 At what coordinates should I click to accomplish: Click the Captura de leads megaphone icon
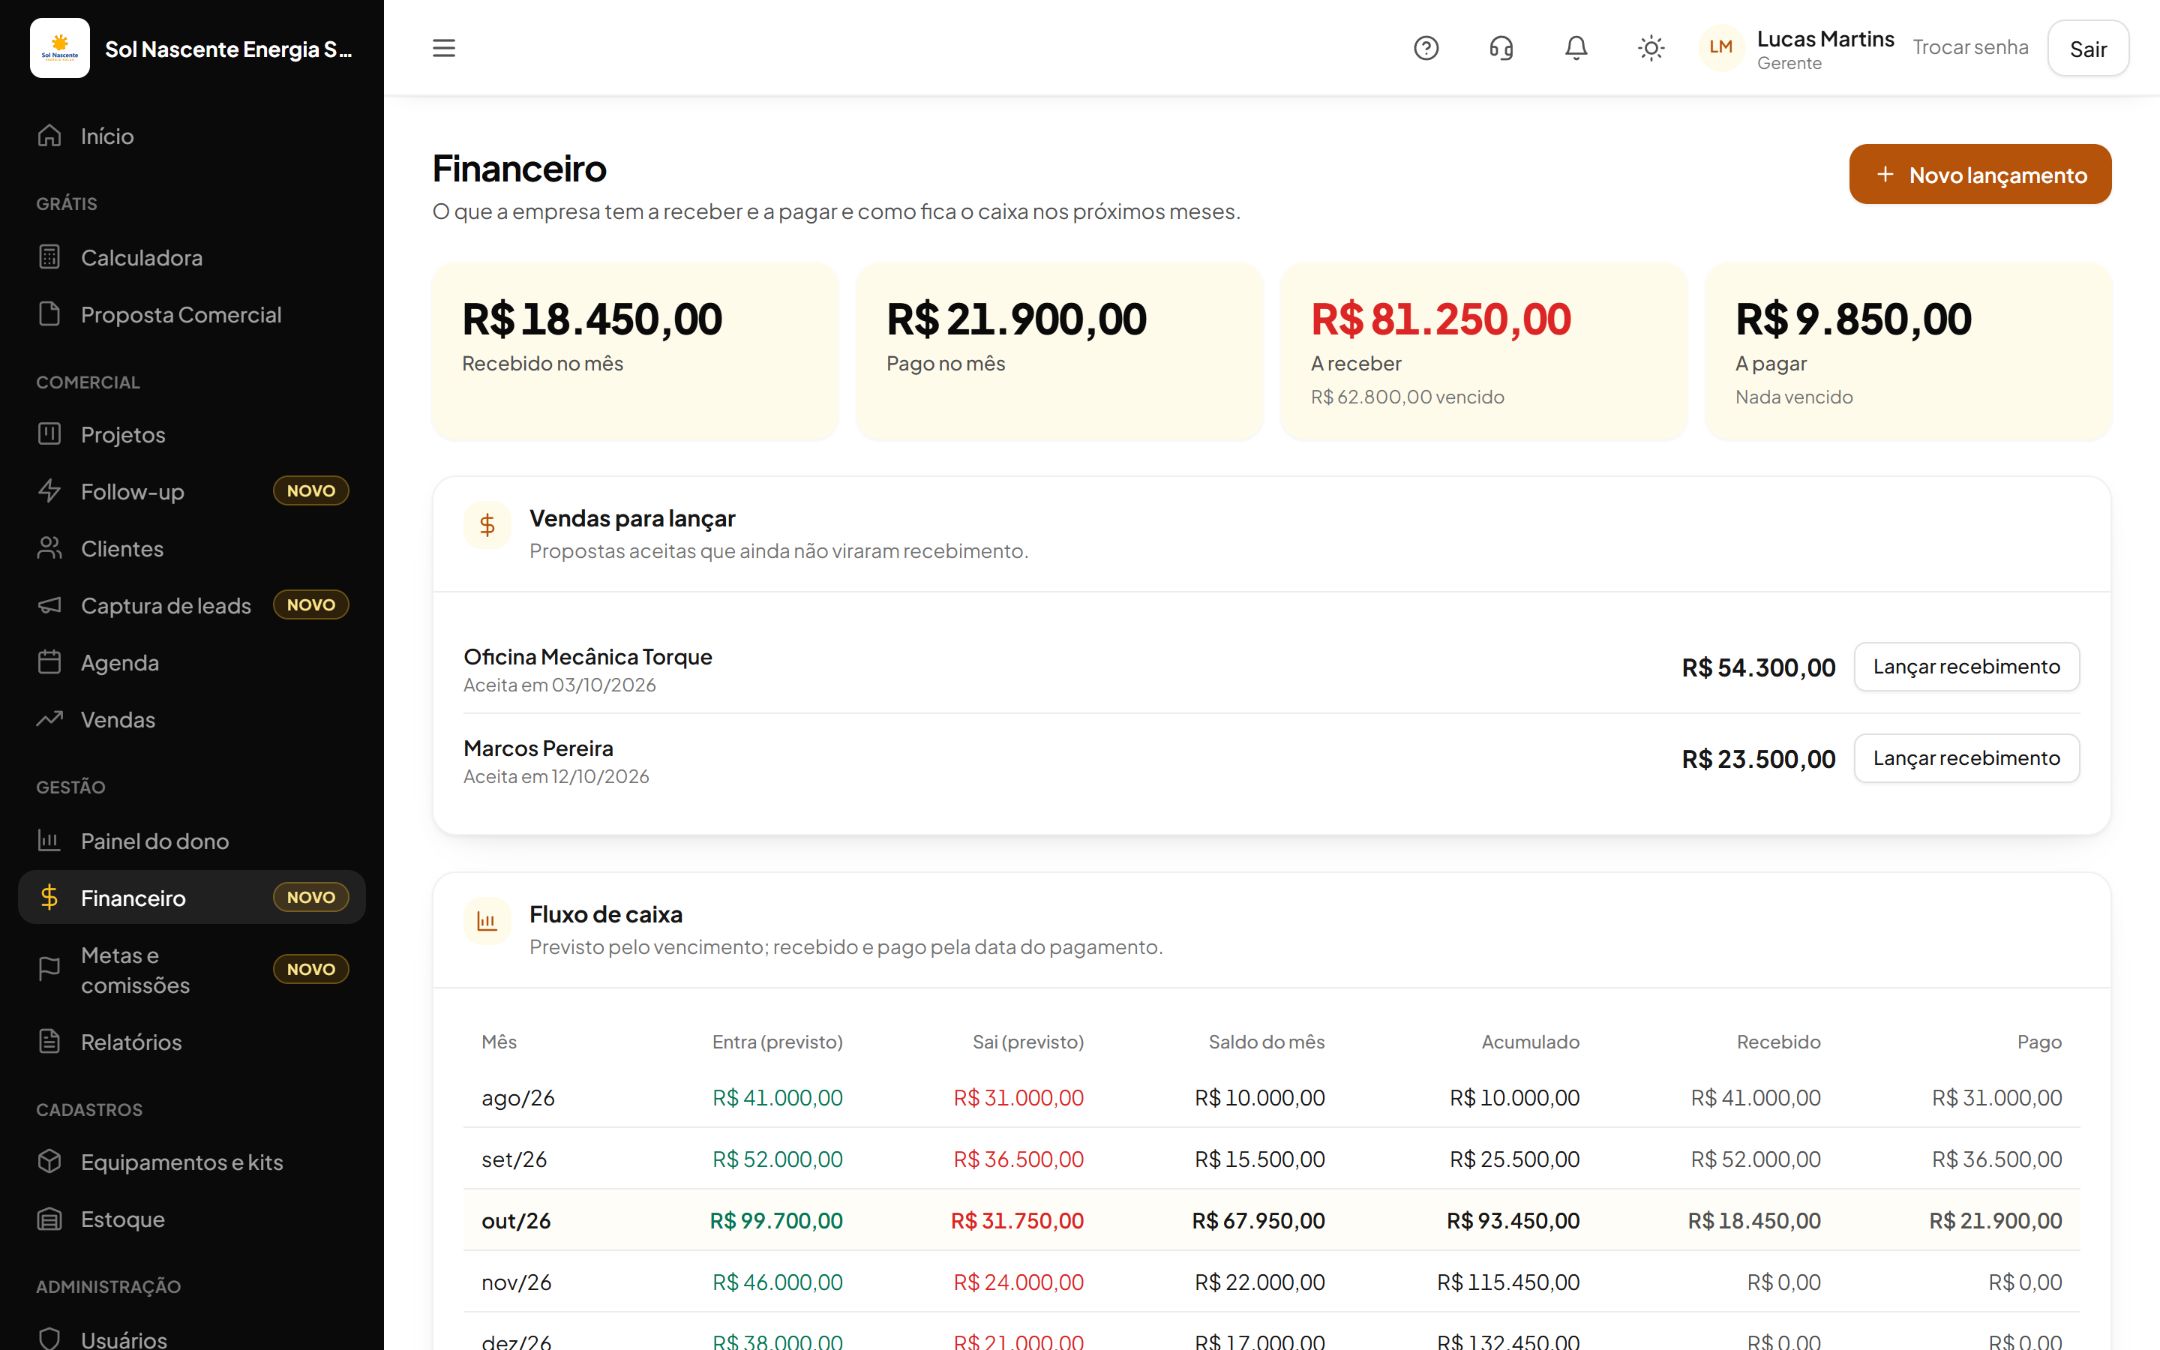pos(50,605)
